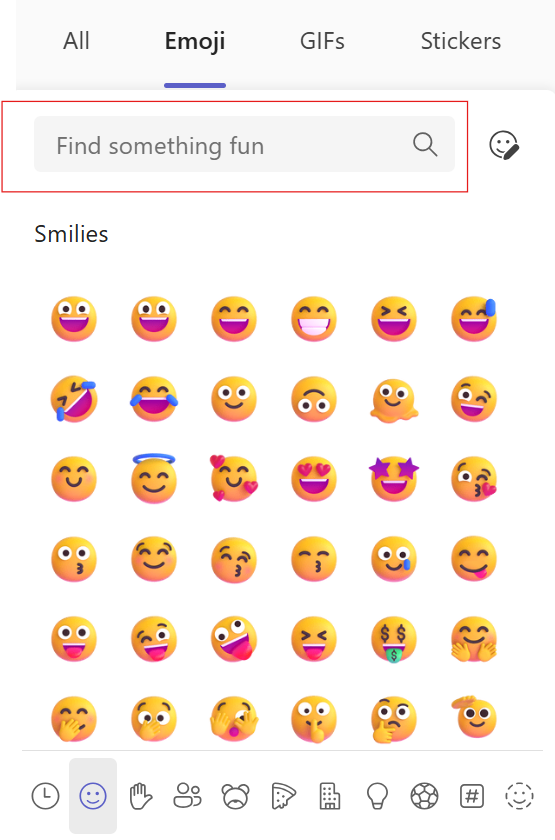
Task: Open the food pizza category icon
Action: tap(283, 796)
